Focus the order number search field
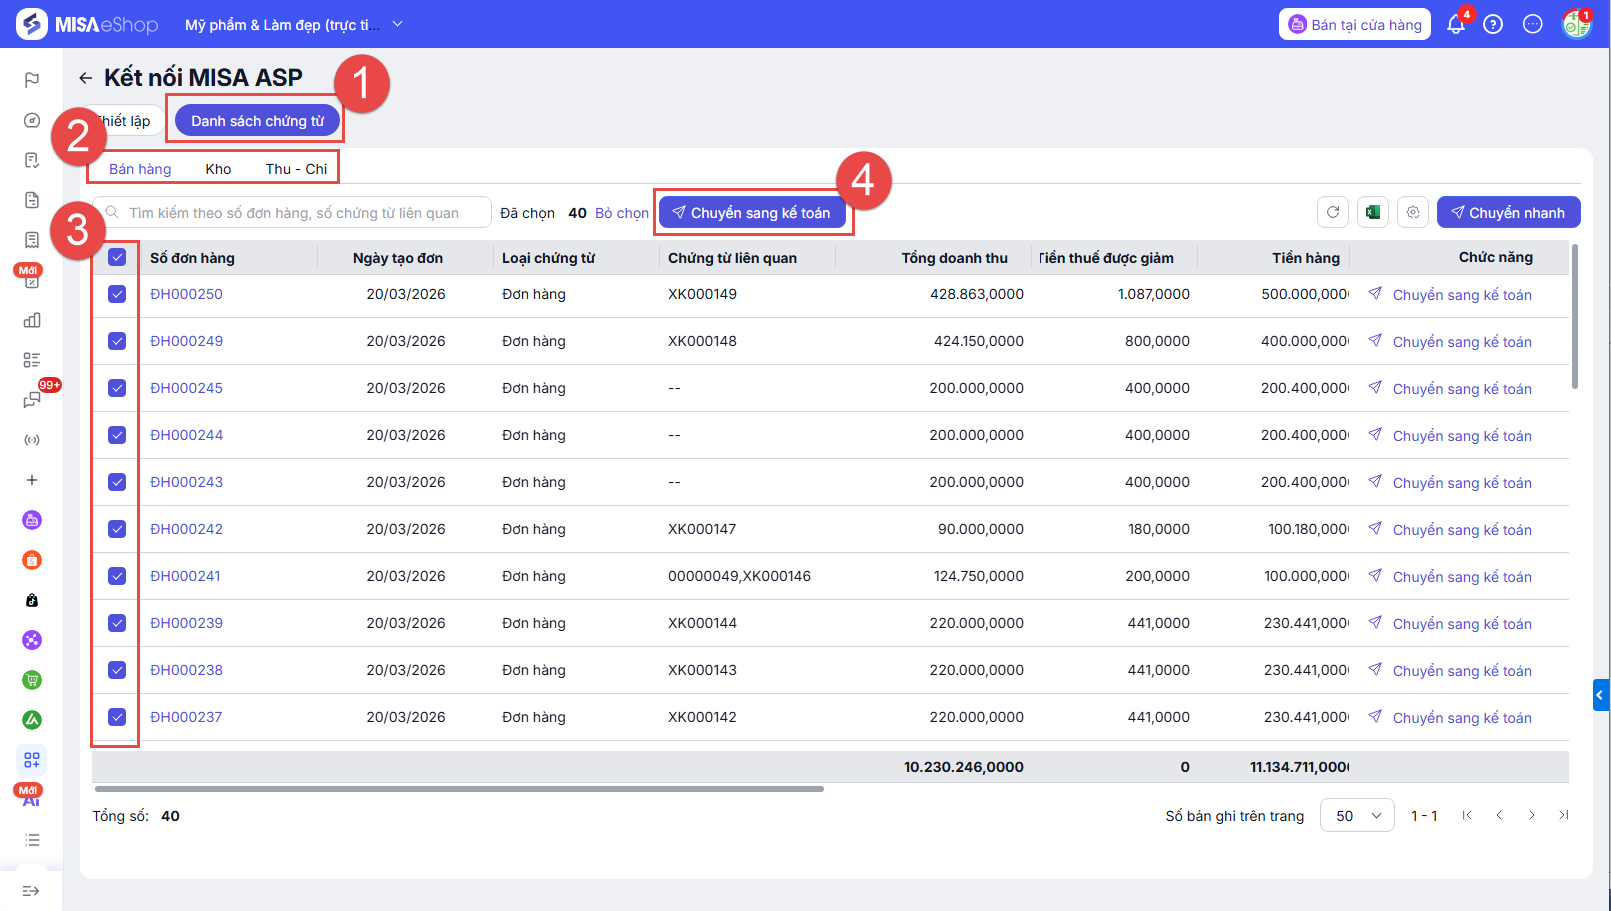Image resolution: width=1611 pixels, height=911 pixels. (292, 212)
